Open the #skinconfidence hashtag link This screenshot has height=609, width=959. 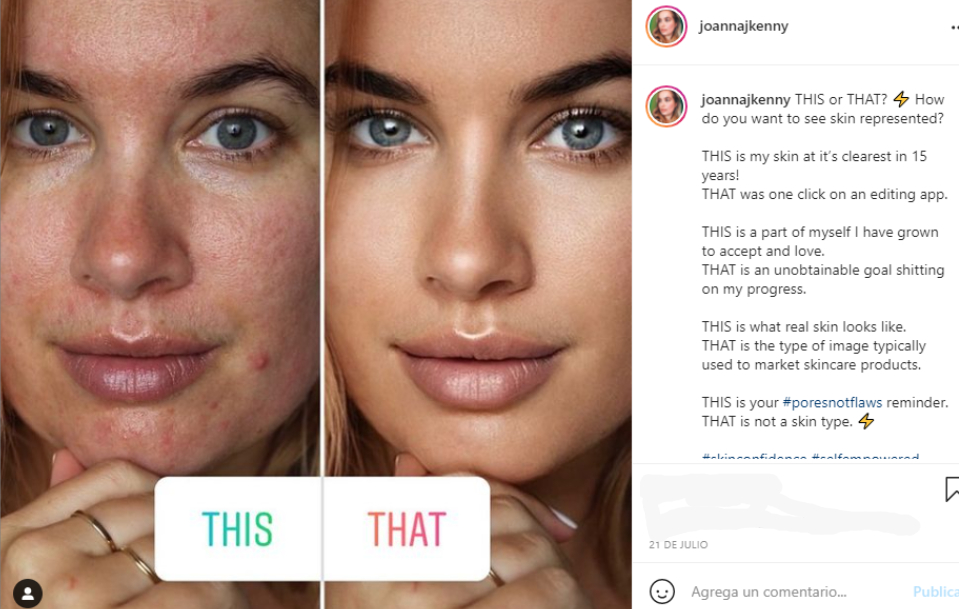point(754,457)
